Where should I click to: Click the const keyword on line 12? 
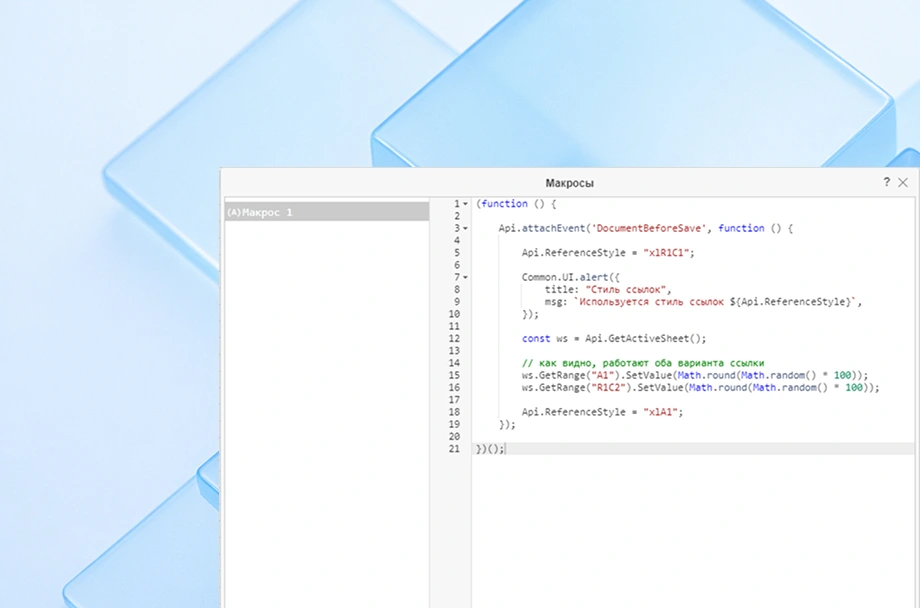(536, 339)
